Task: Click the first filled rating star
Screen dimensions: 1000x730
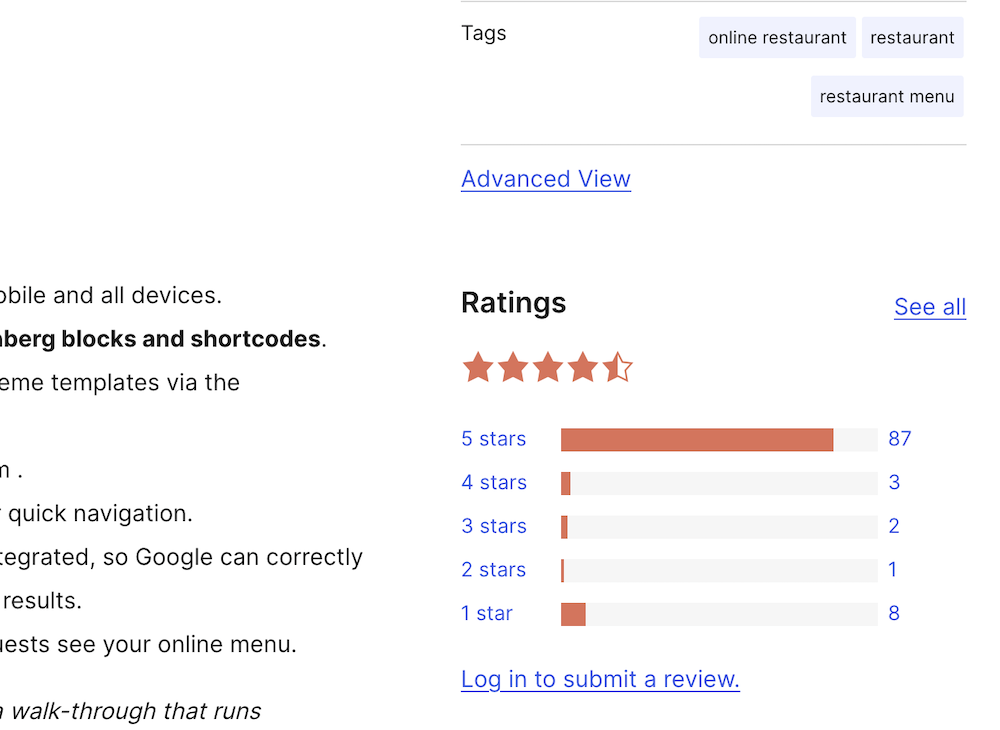Action: click(x=478, y=368)
